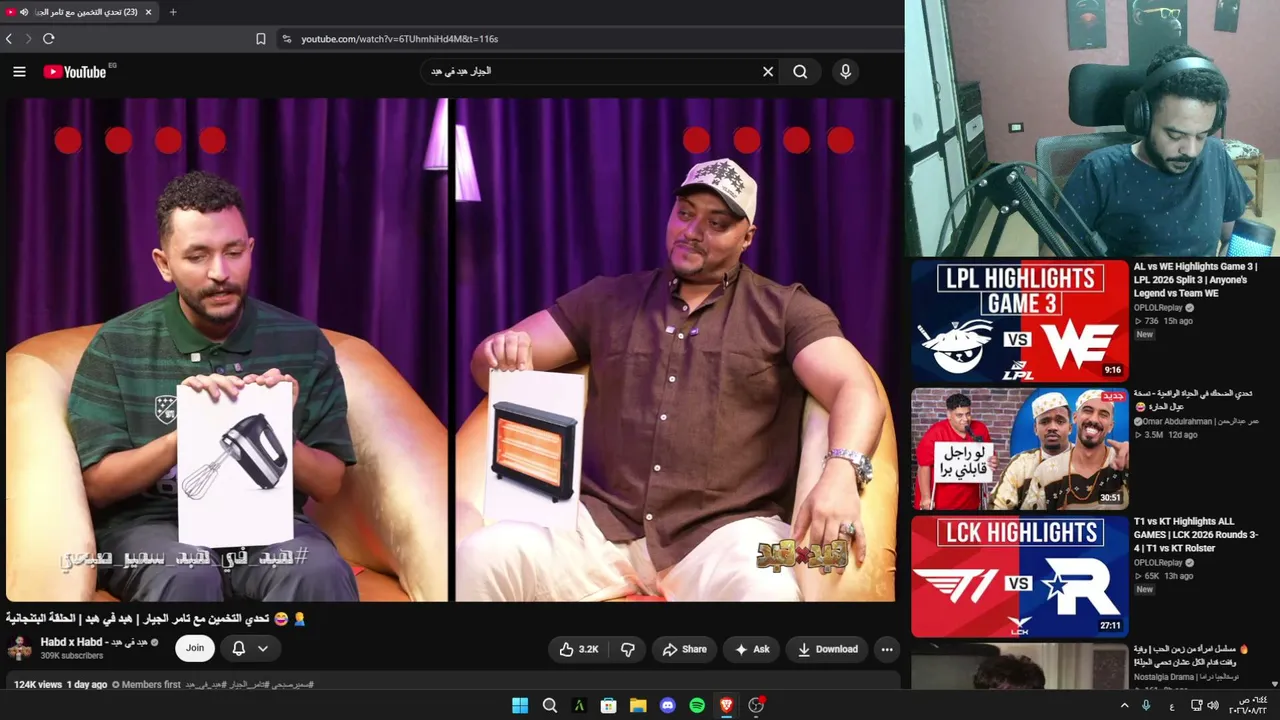Dislike the video
The image size is (1280, 720).
click(628, 649)
